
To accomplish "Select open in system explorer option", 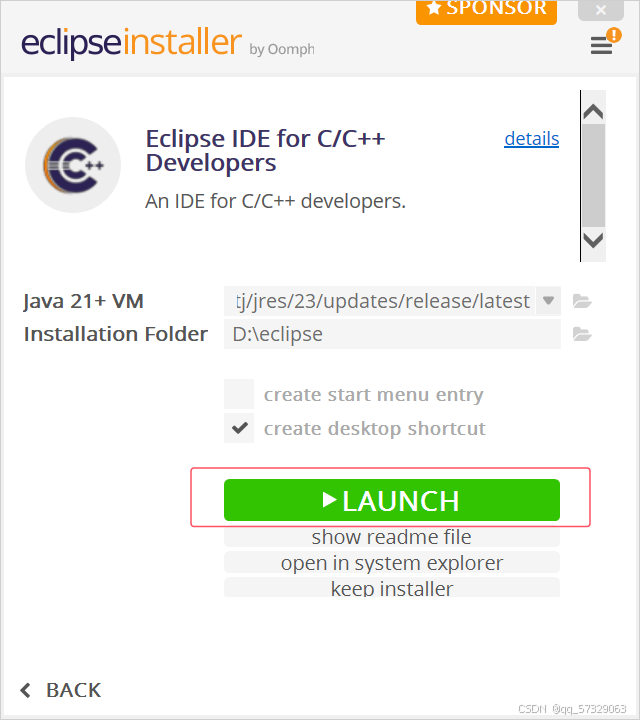I will tap(392, 562).
